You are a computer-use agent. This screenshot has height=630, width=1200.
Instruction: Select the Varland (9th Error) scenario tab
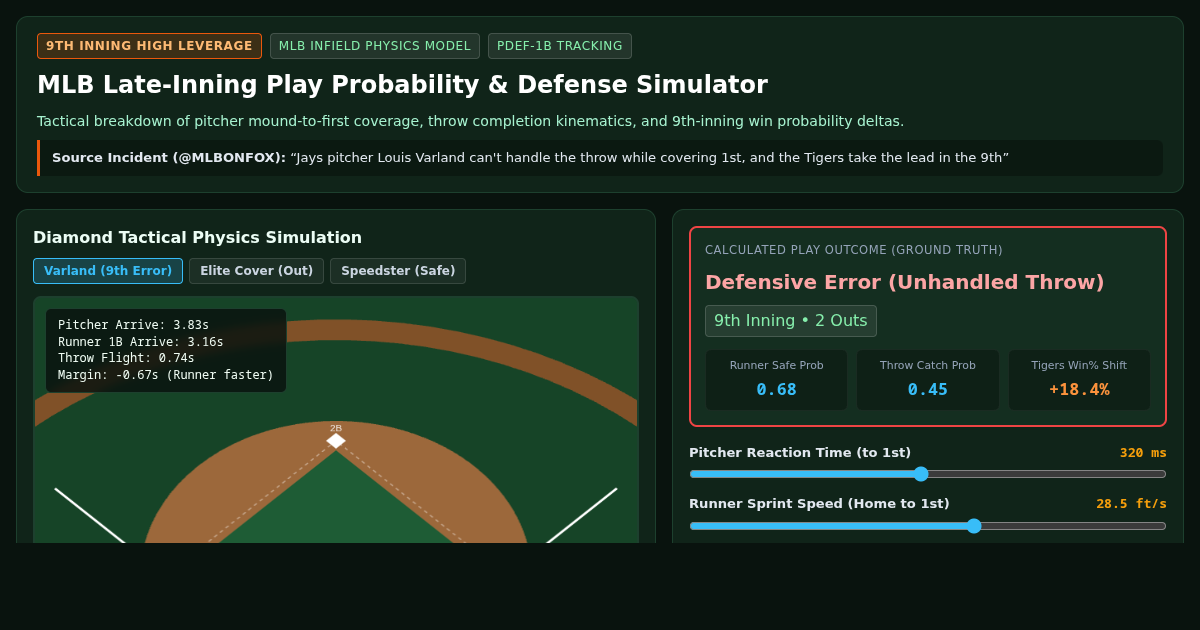pos(108,271)
